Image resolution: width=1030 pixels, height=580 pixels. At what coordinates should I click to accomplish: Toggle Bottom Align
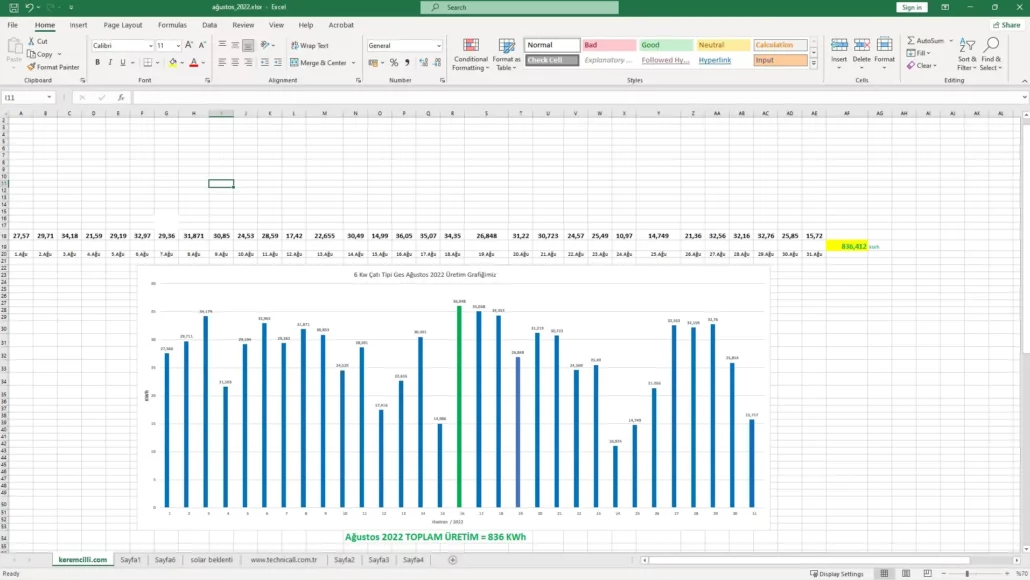pos(248,45)
